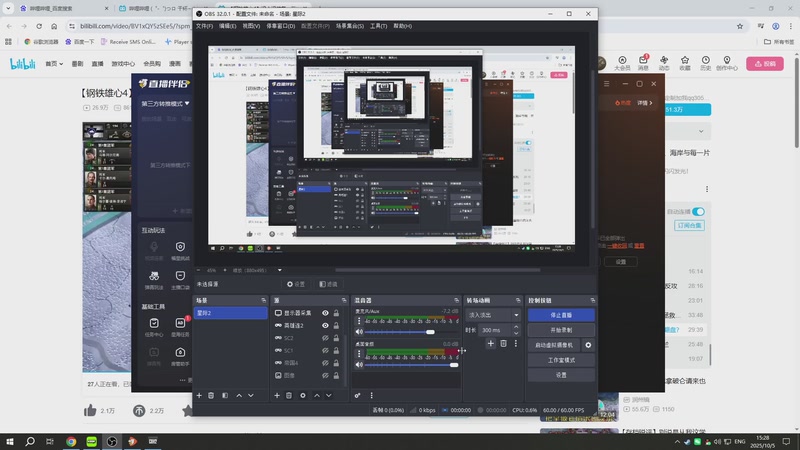Screen dimensions: 800x450
Task: Expand third-party streaming mode dropdown
Action: click(165, 104)
